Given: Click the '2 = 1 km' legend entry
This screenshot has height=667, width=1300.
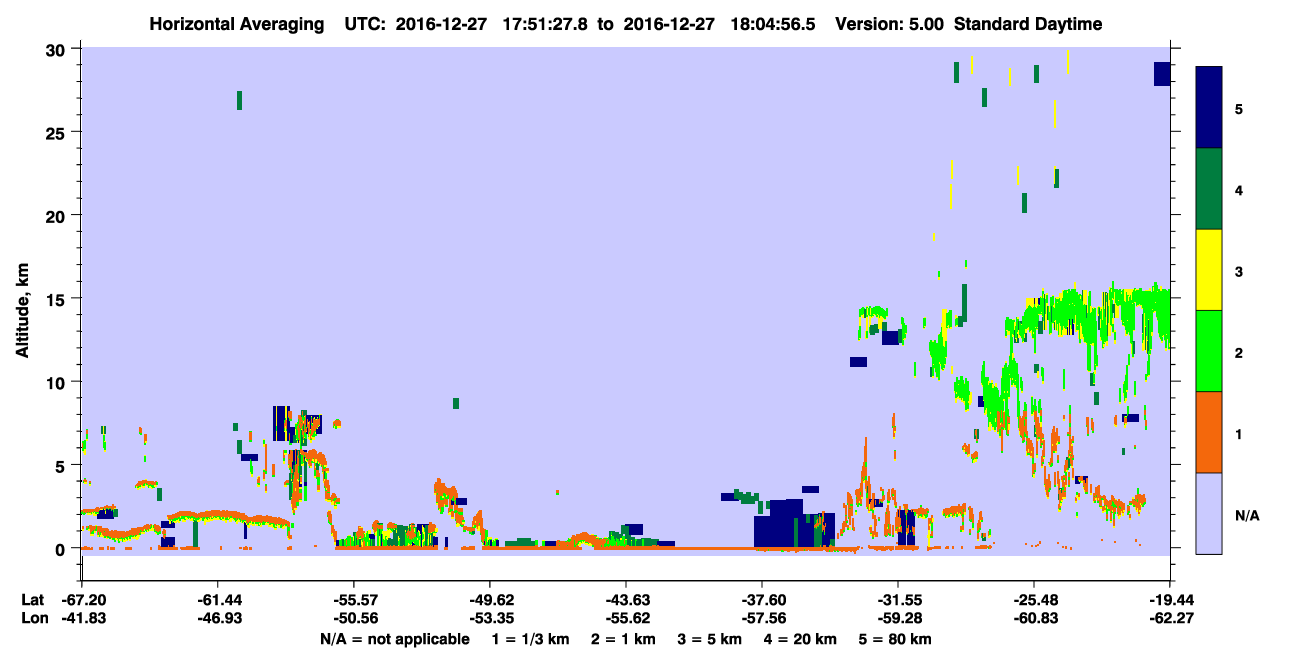Looking at the screenshot, I should pos(624,638).
